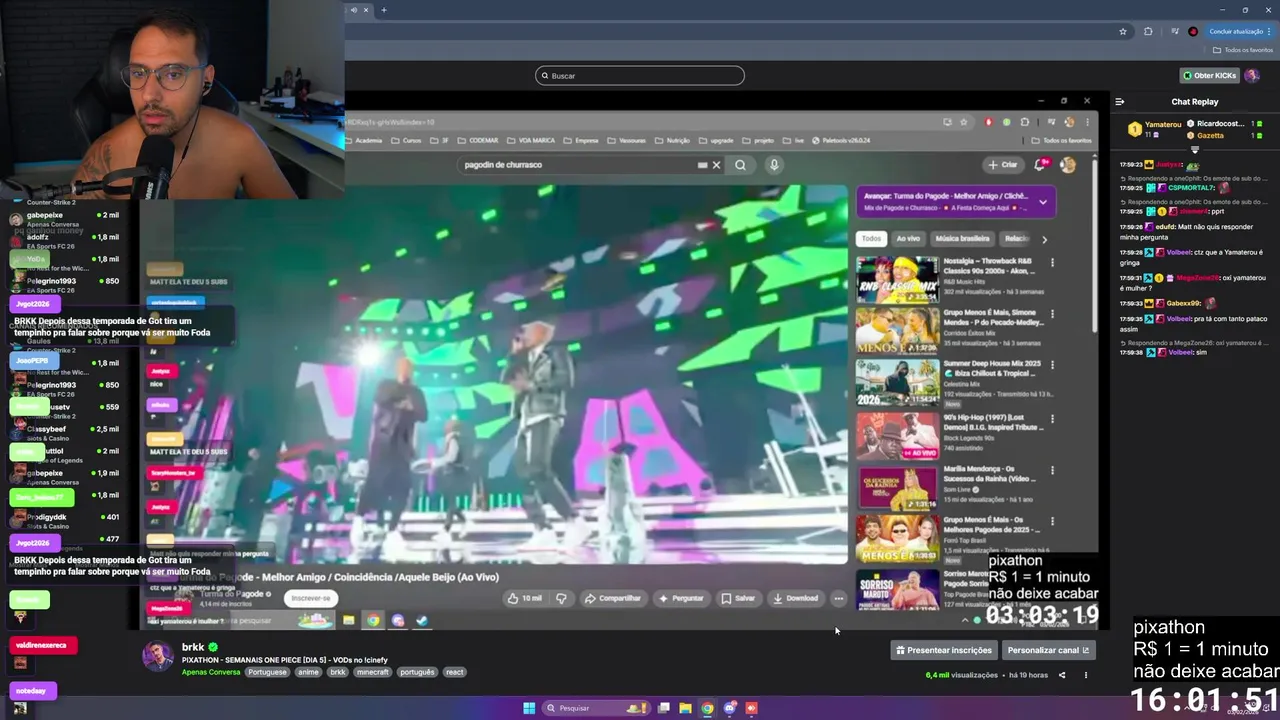
Task: Open the Chrome extensions puzzle icon
Action: 1148,31
